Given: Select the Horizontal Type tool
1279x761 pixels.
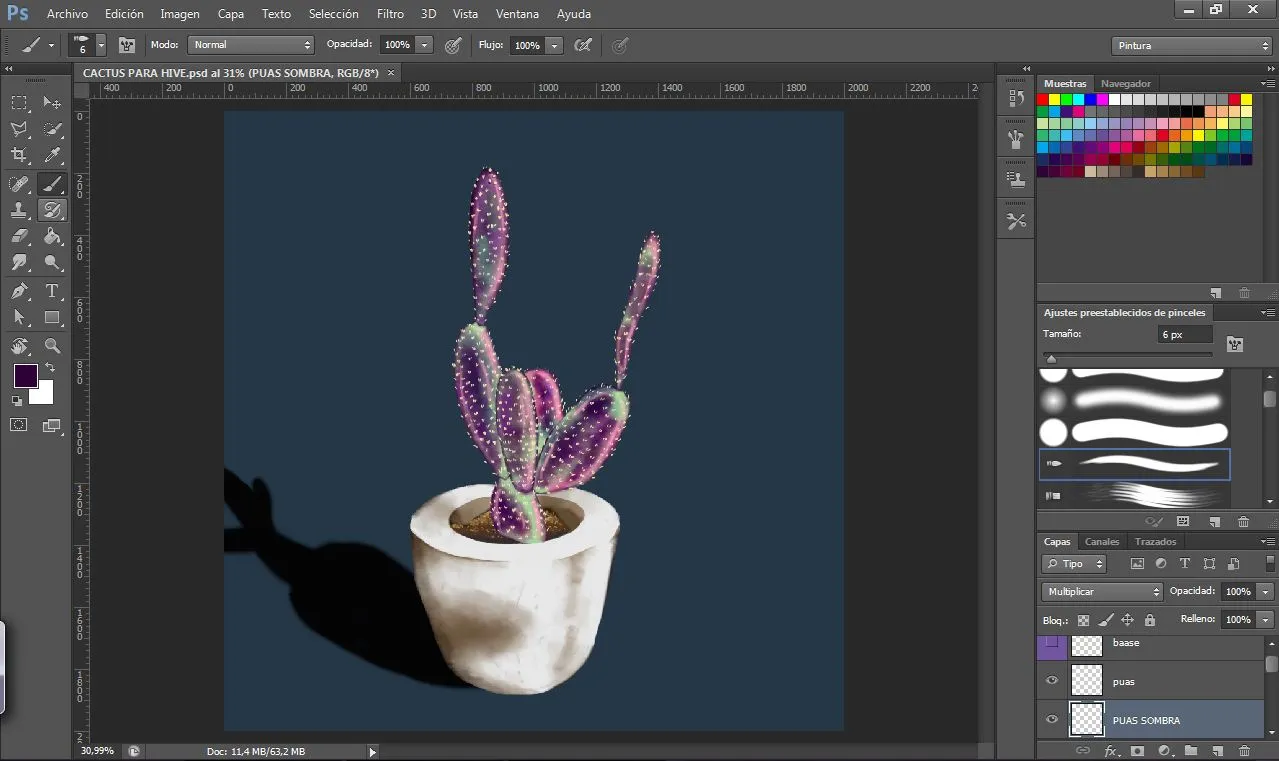Looking at the screenshot, I should coord(52,291).
